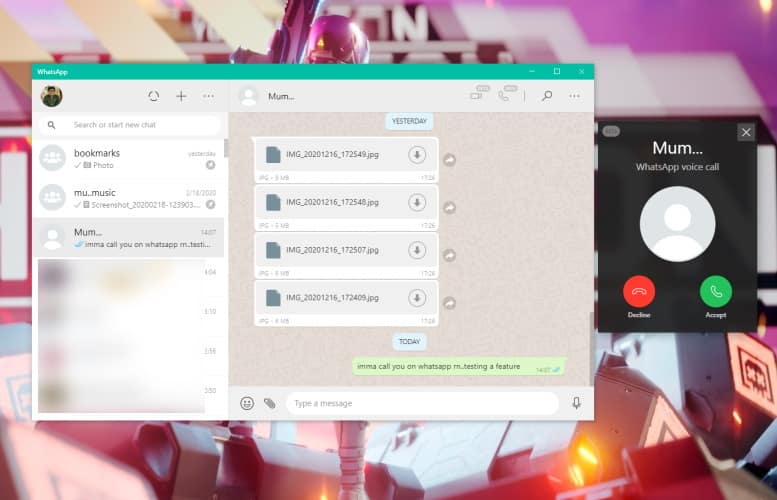Open the emoji picker
The image size is (777, 500).
click(247, 403)
